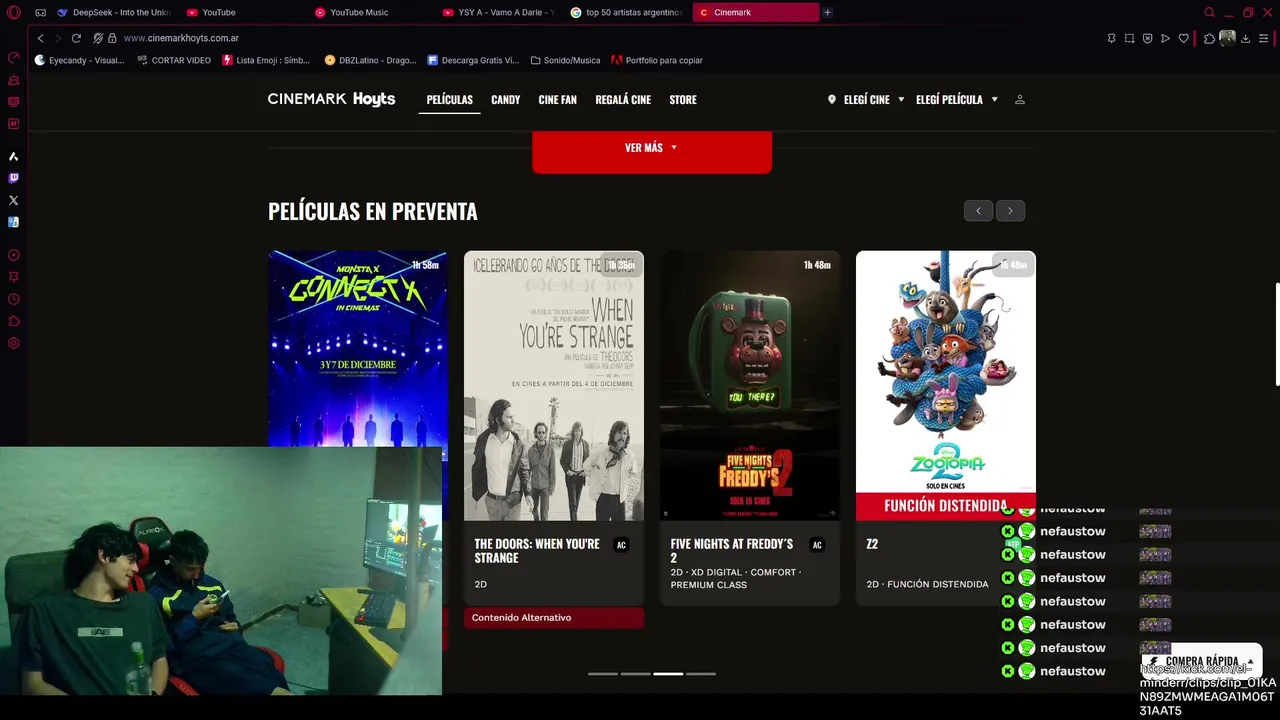Expand the Sonido/Musica bookmark folder
This screenshot has width=1280, height=720.
coord(565,60)
